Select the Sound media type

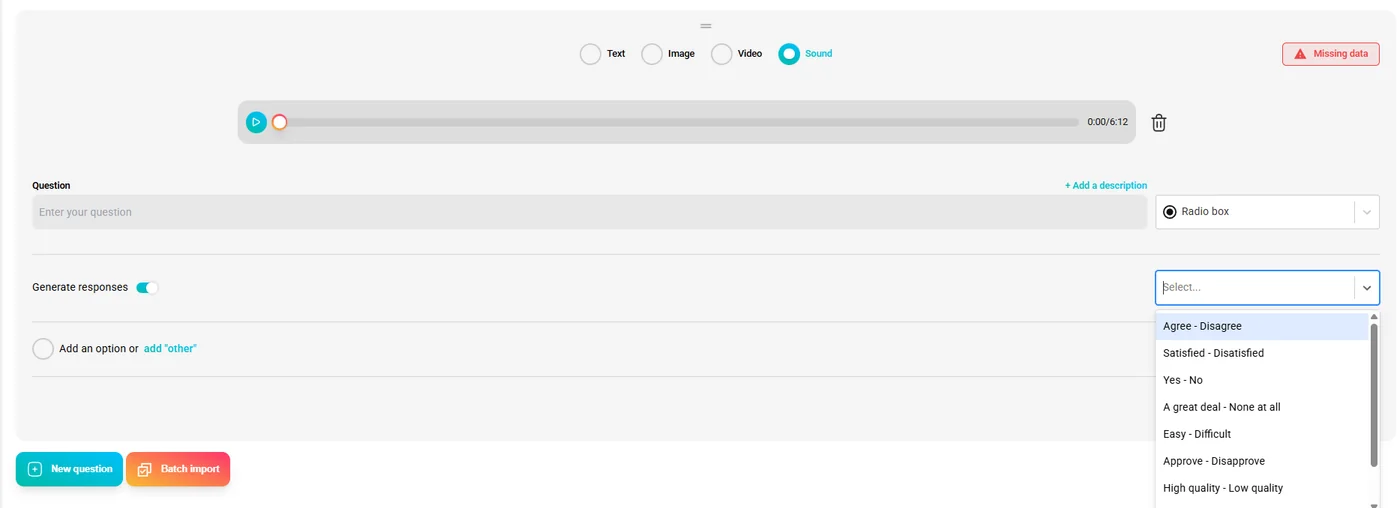789,54
